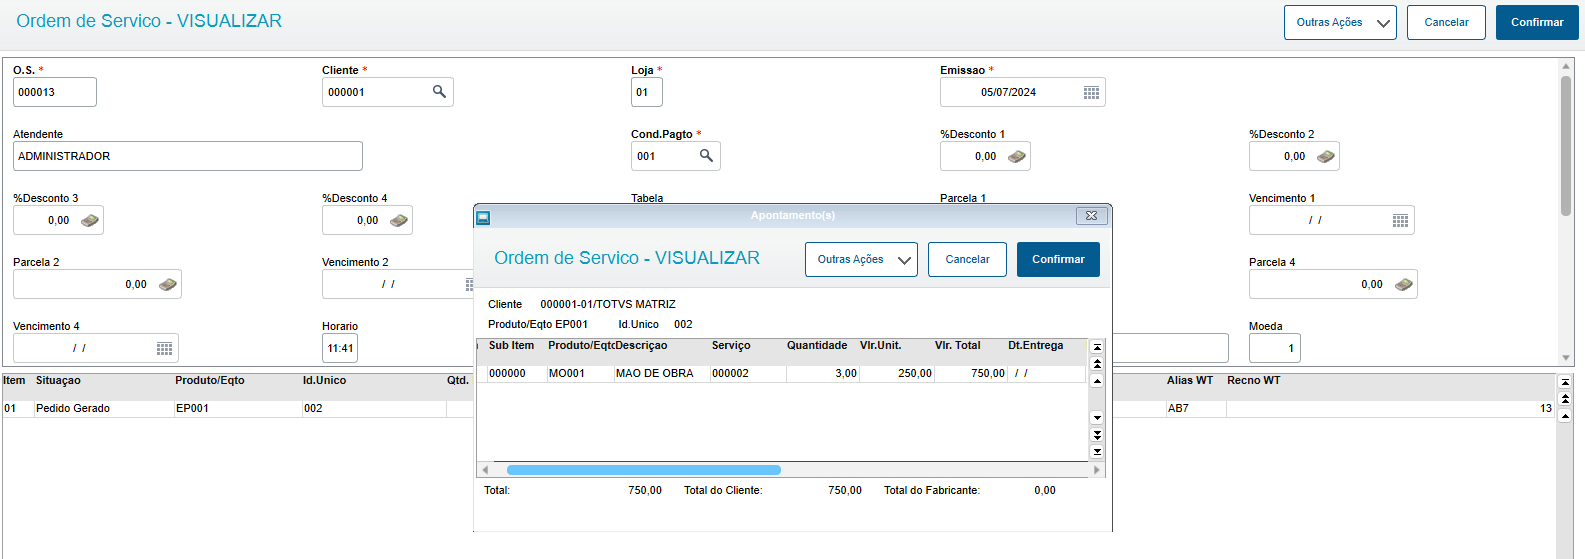Screen dimensions: 1585x559
Task: Open Cond.Pagto lookup magnifier
Action: (x=706, y=155)
